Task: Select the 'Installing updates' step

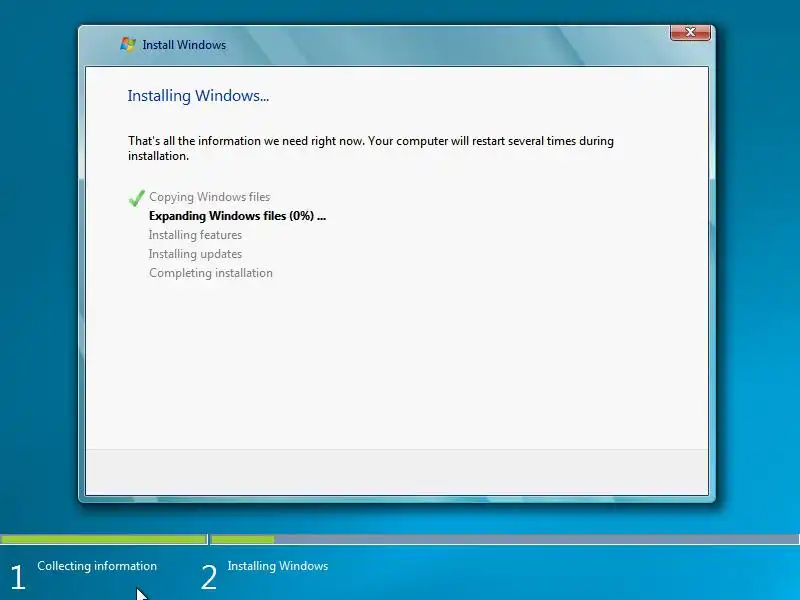Action: (x=195, y=254)
